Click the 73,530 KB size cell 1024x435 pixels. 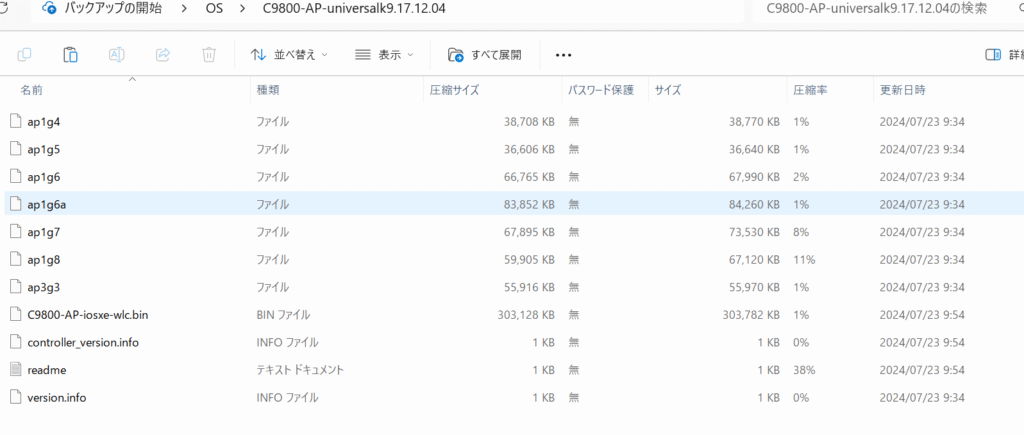(x=754, y=233)
